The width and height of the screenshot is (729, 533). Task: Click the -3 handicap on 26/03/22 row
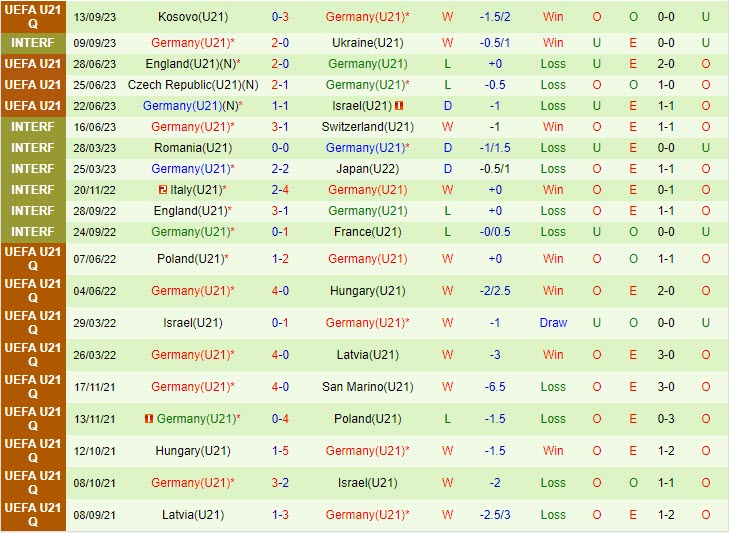click(495, 355)
